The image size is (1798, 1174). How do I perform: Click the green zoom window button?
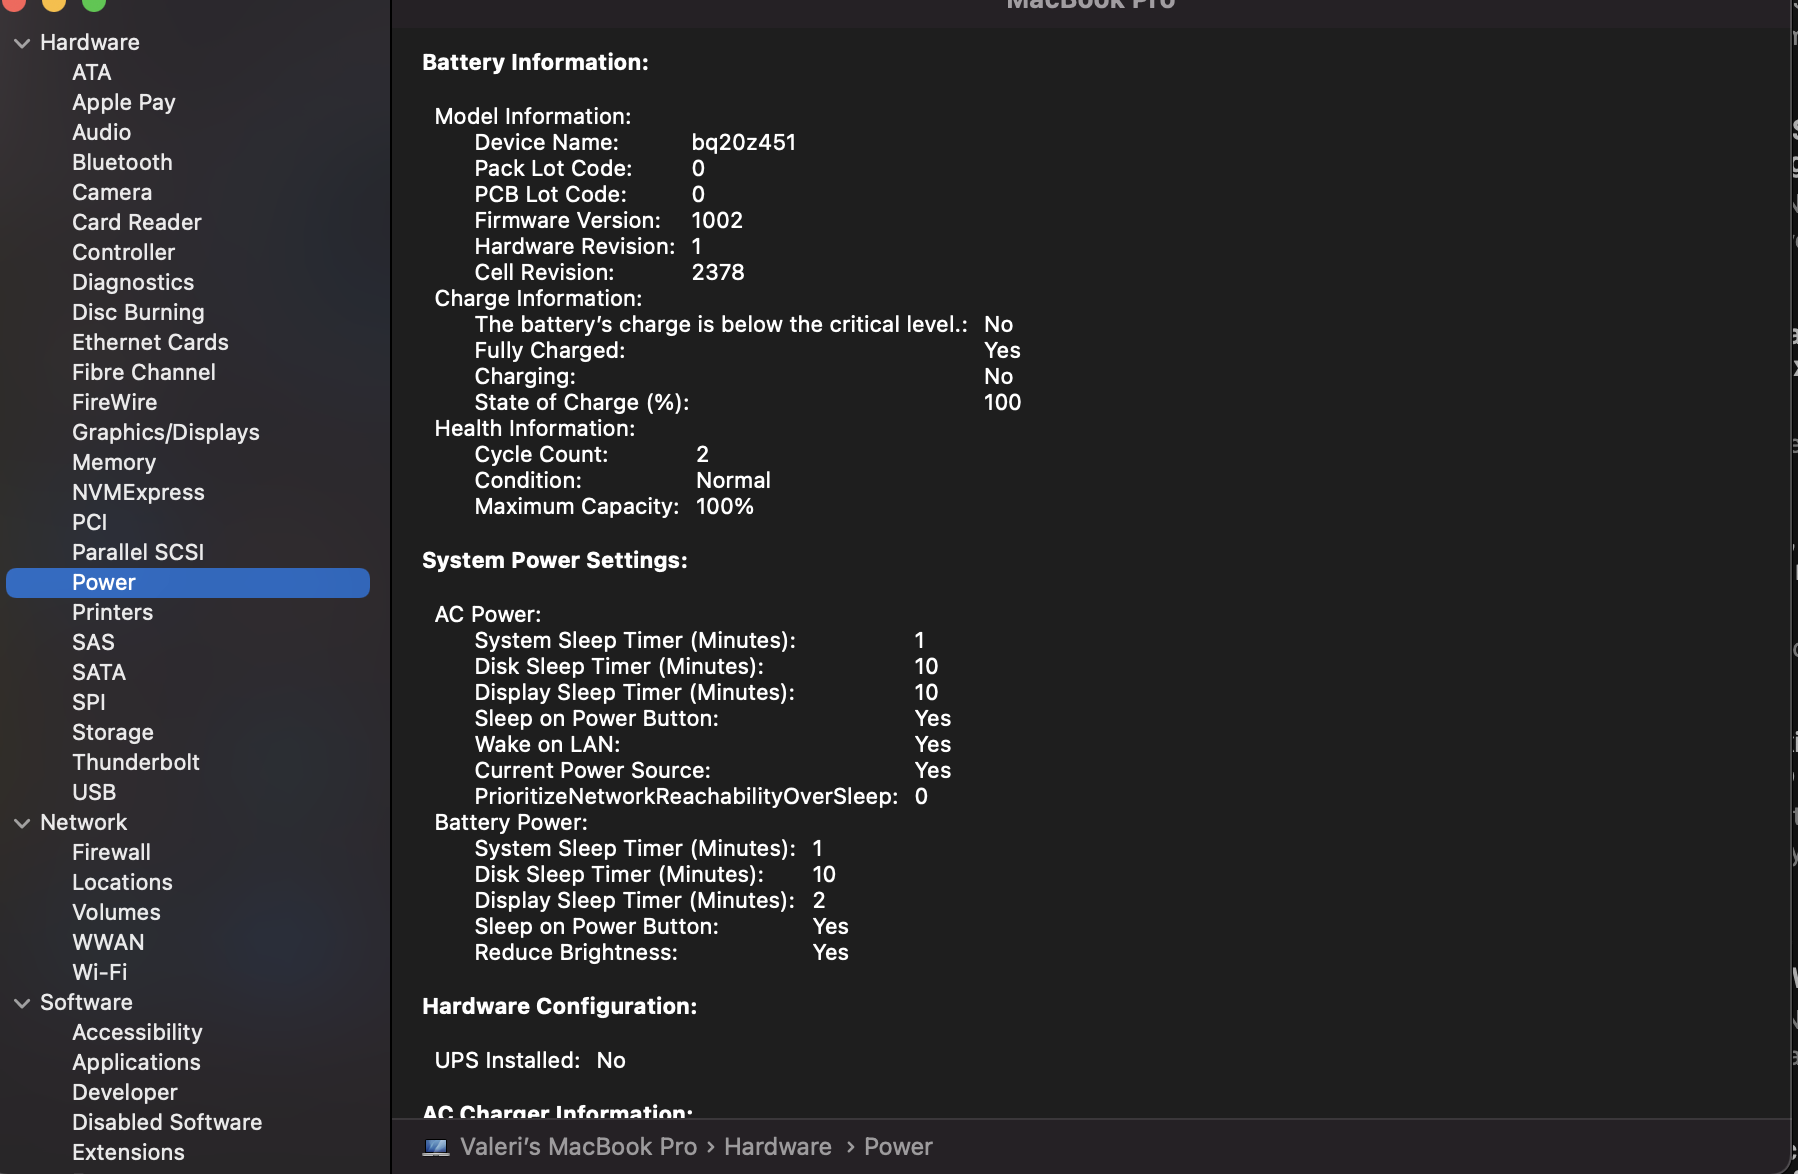(x=93, y=3)
